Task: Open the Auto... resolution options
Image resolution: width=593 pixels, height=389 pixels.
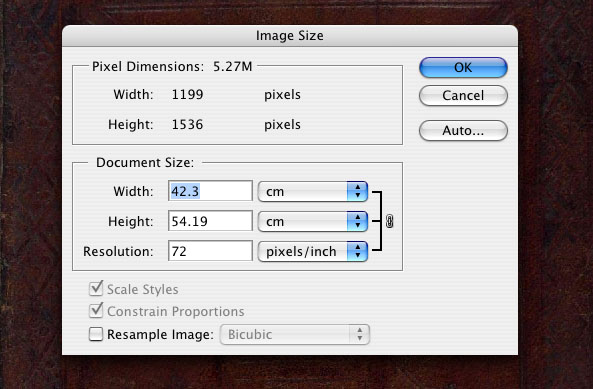Action: [x=463, y=130]
